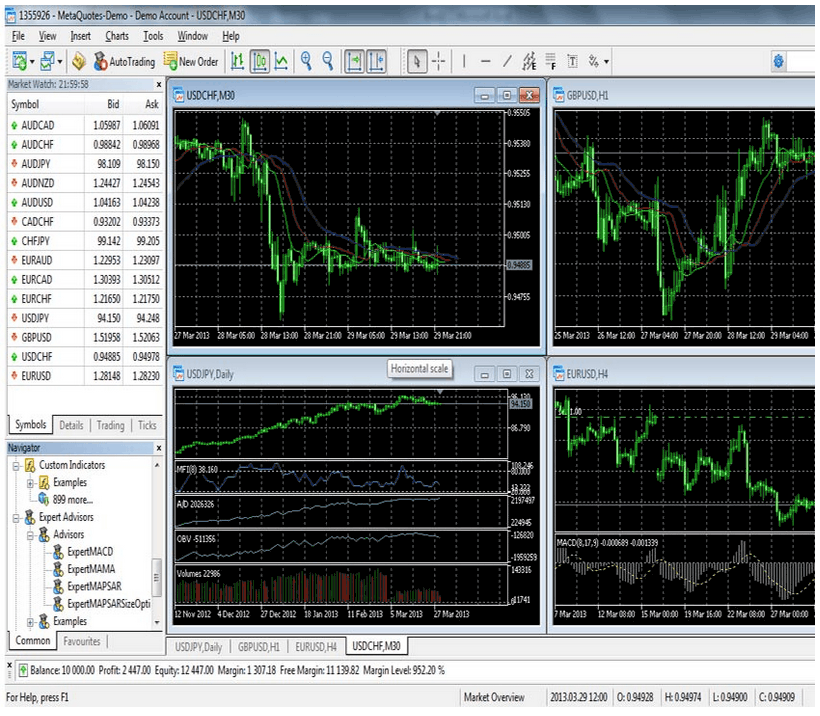Click Market Overview in the status bar
The width and height of the screenshot is (820, 716).
point(494,697)
